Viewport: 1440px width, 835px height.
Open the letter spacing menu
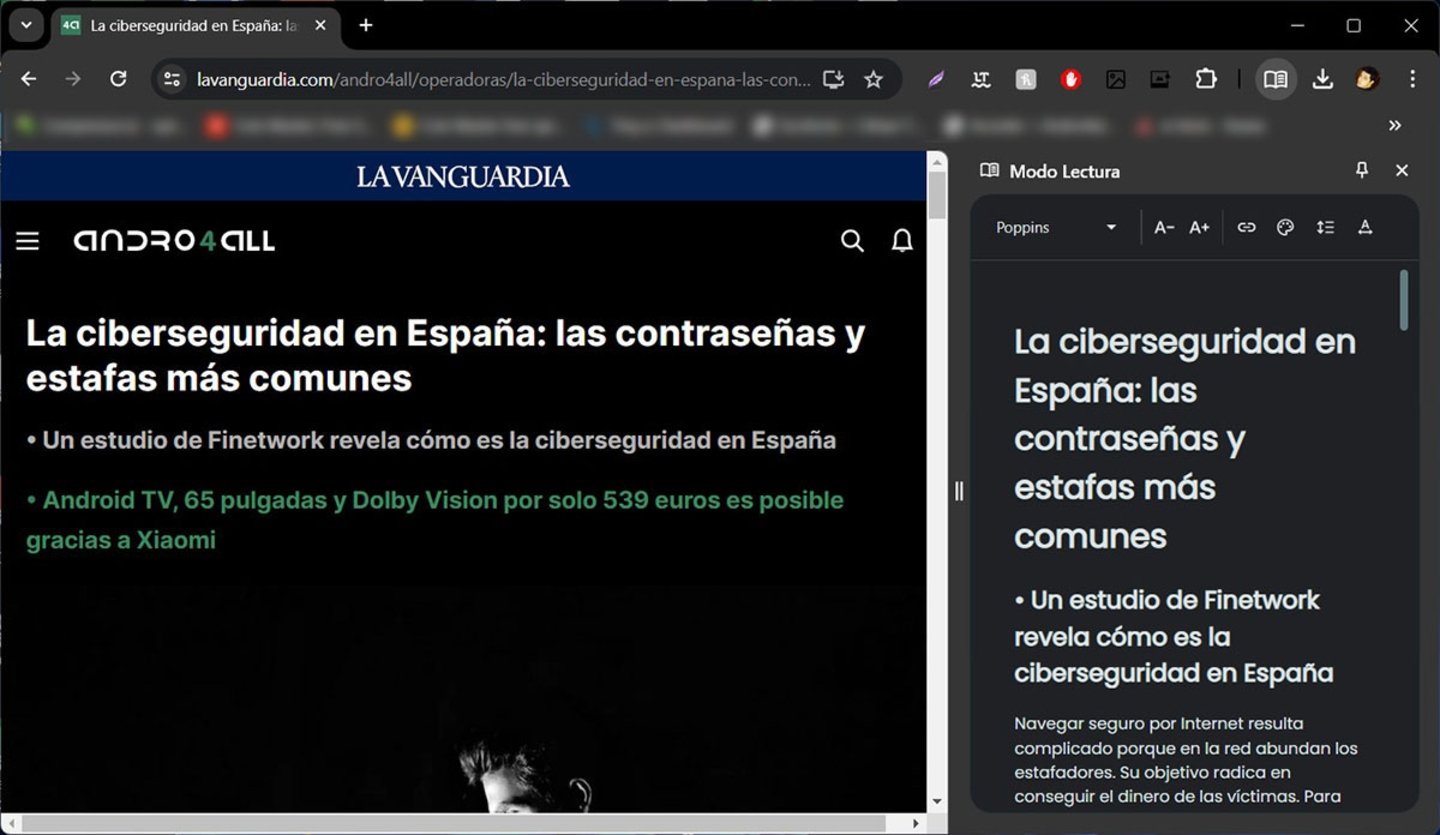coord(1365,228)
